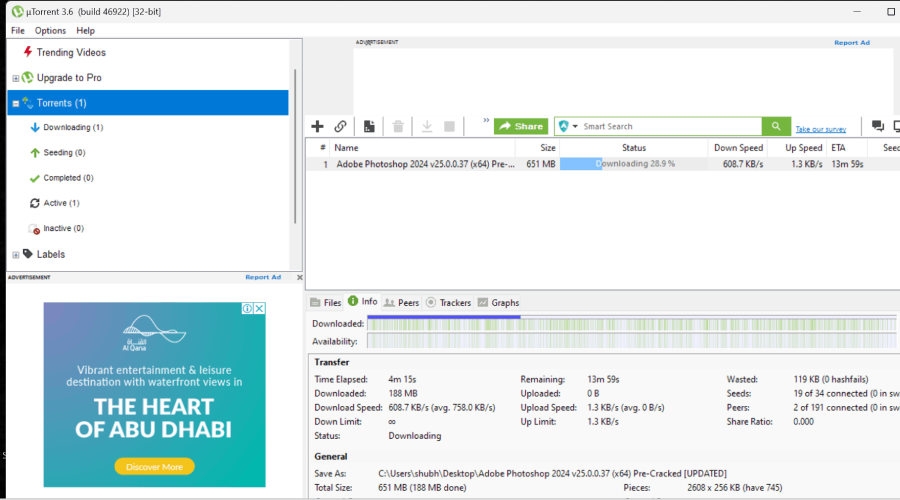Click the Discover More ad button
Image resolution: width=900 pixels, height=500 pixels.
pos(154,467)
